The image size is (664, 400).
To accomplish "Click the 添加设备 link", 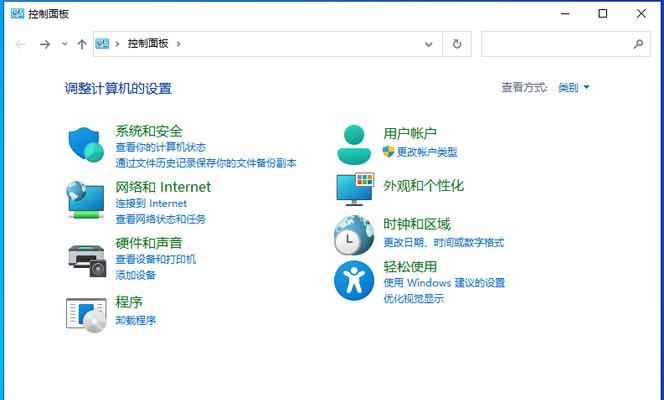I will coord(136,275).
